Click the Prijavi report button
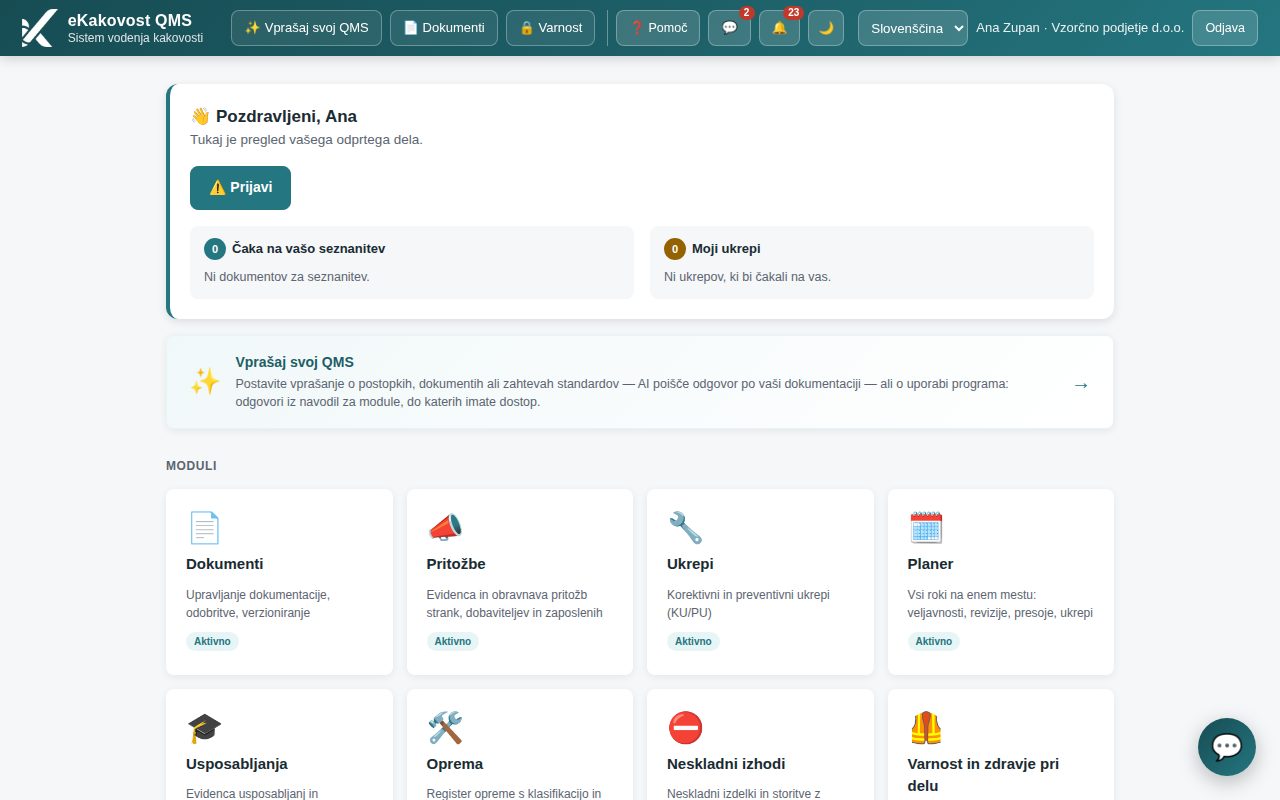This screenshot has width=1280, height=800. coord(240,188)
